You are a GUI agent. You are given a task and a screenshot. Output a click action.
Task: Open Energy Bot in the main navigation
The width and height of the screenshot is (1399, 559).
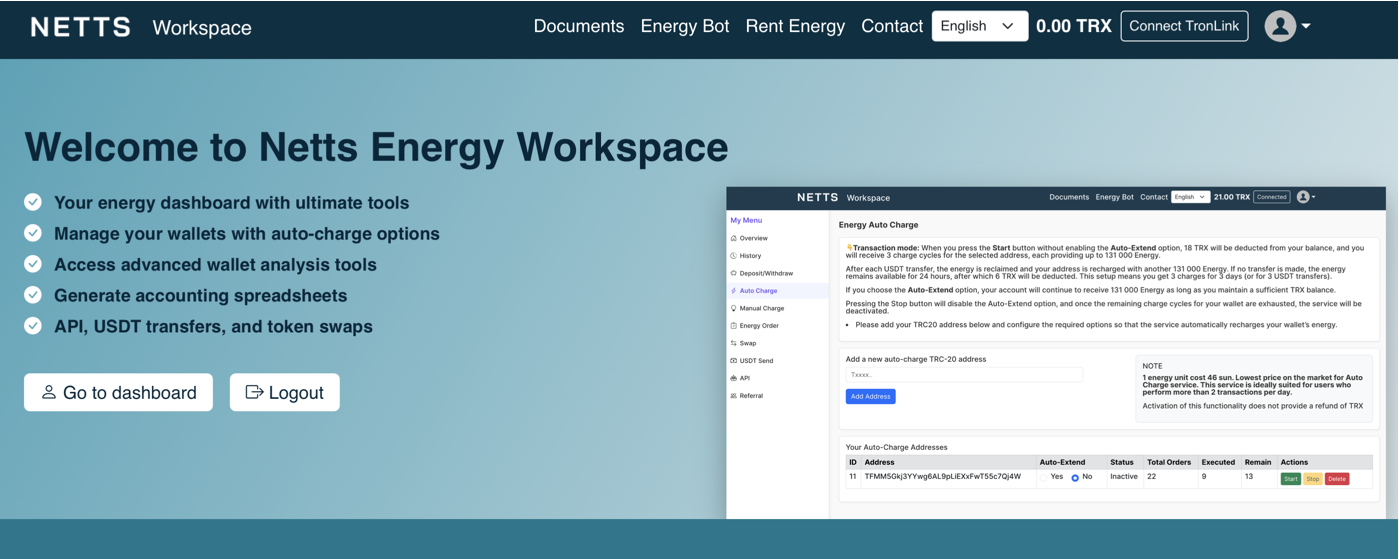[685, 26]
